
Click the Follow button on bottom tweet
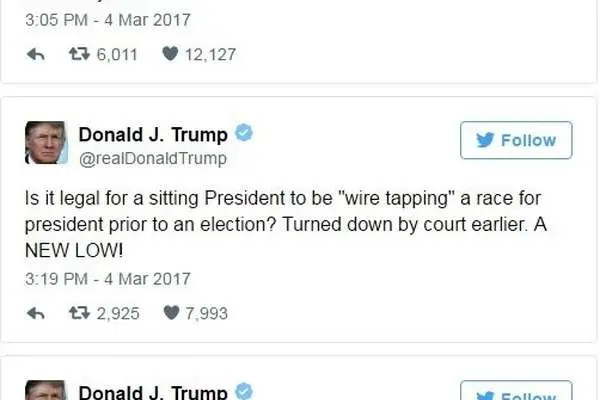pyautogui.click(x=516, y=390)
